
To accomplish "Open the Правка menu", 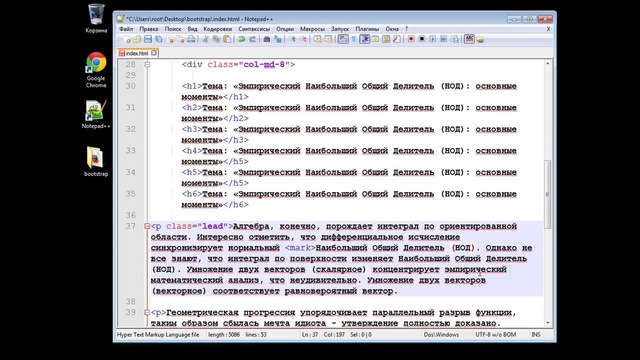I will point(149,29).
